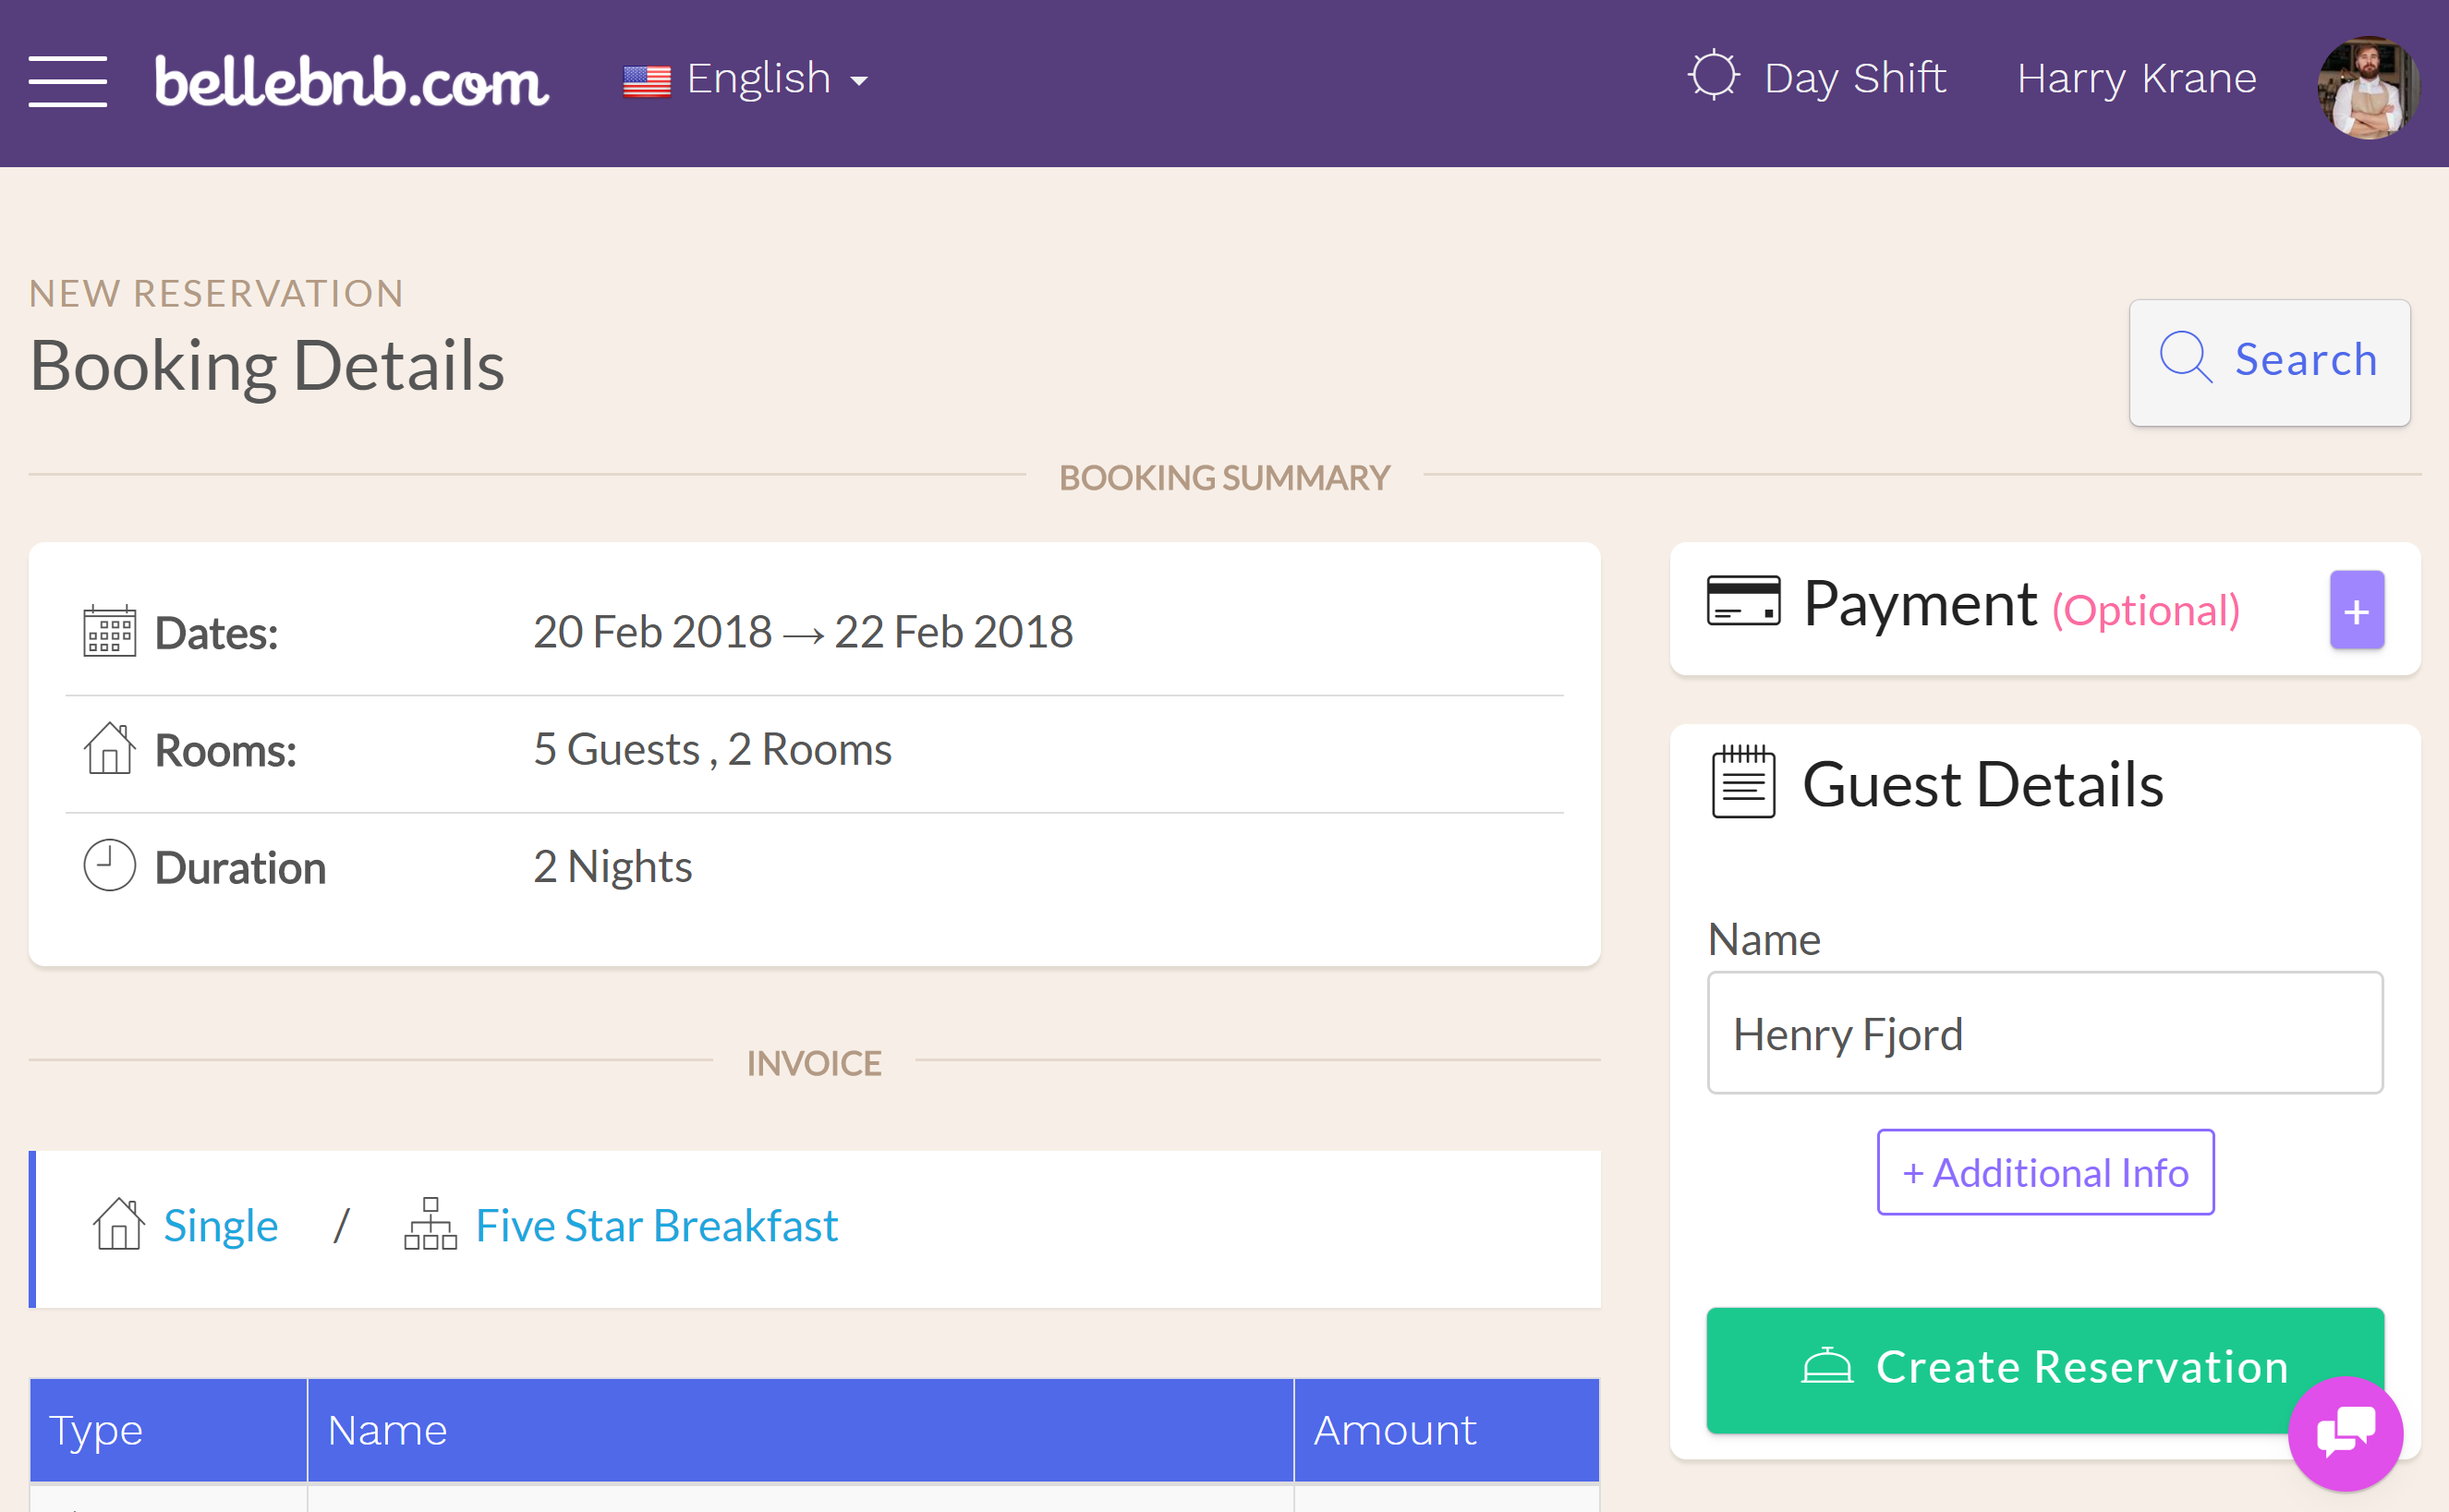Click the Five Star Breakfast addon icon

point(430,1224)
